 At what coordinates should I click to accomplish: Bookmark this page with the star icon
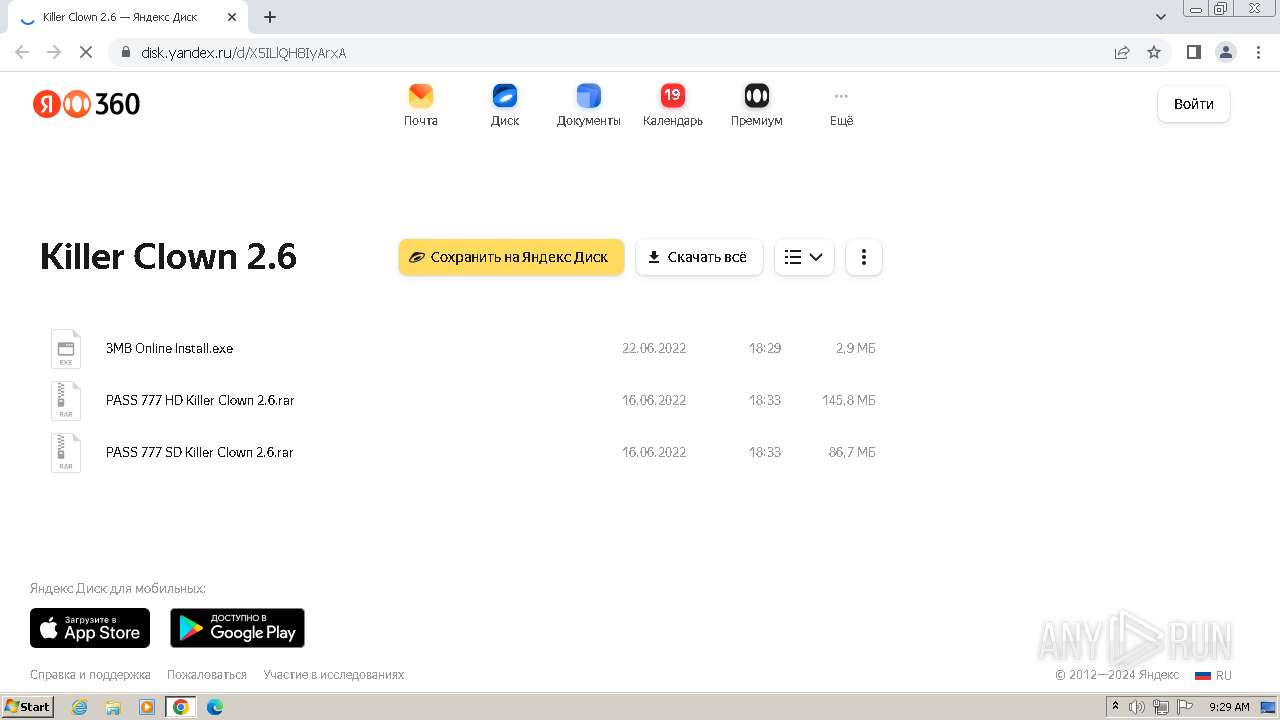point(1154,52)
